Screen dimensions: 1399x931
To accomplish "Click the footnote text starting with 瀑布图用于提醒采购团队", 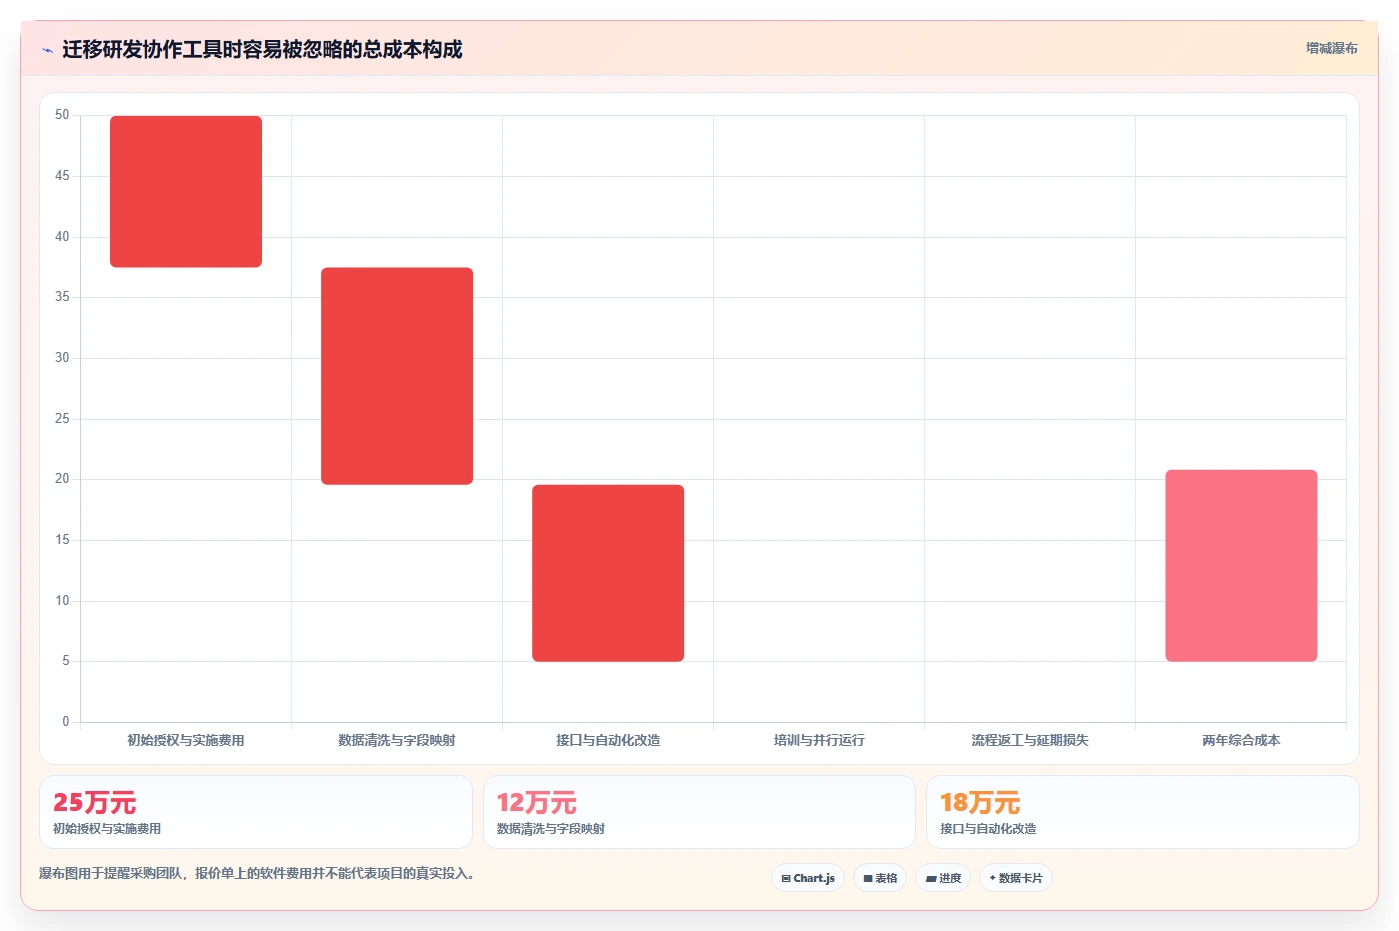I will (256, 873).
